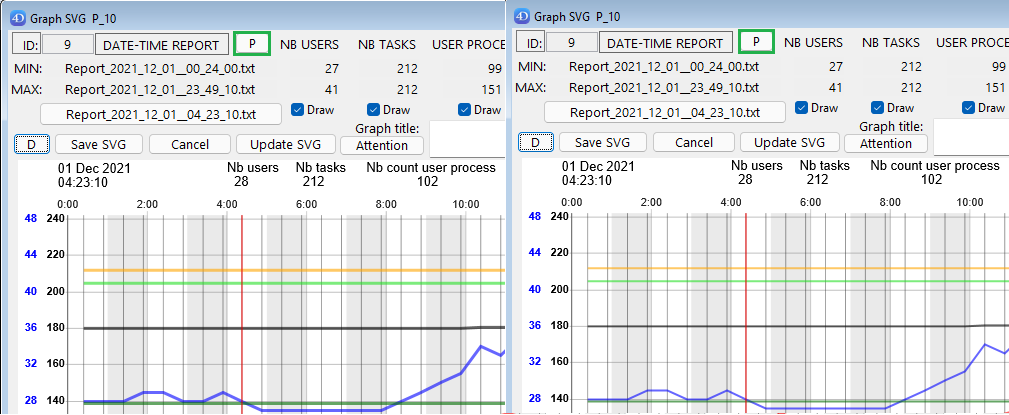Click the D button in left window
The image size is (1009, 415).
coord(31,144)
